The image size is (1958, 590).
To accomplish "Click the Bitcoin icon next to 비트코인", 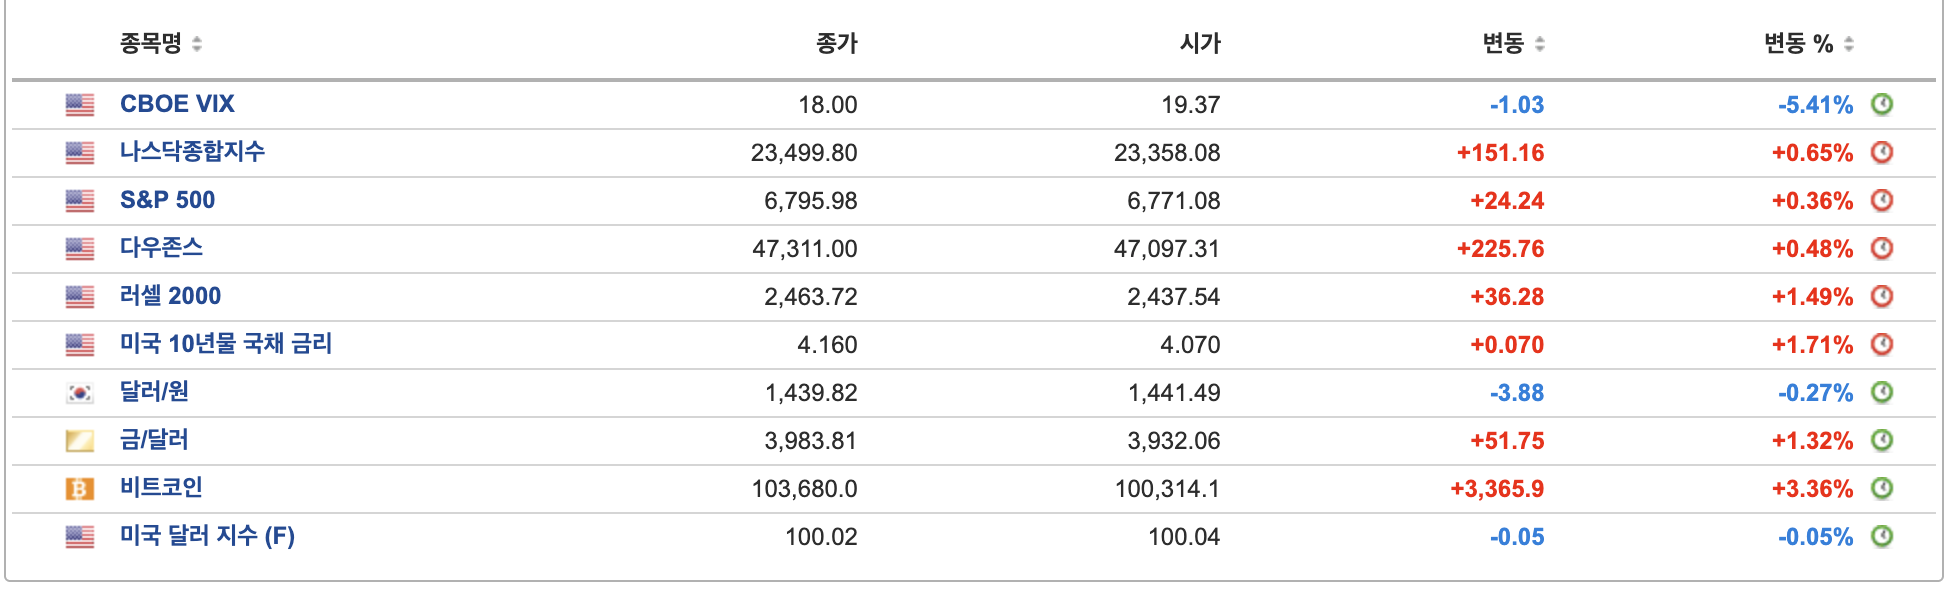I will tap(82, 487).
